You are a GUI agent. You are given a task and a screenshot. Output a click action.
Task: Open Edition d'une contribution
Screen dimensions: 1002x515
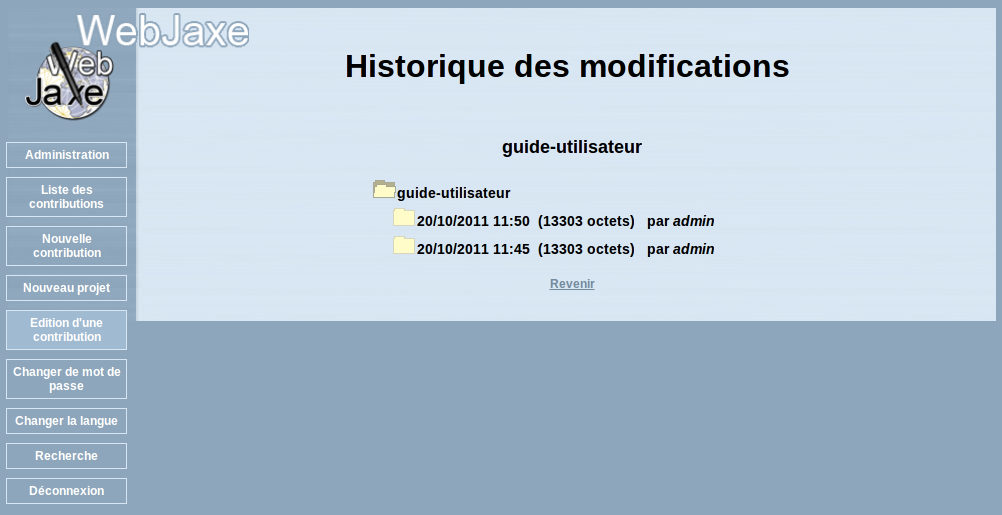point(67,330)
